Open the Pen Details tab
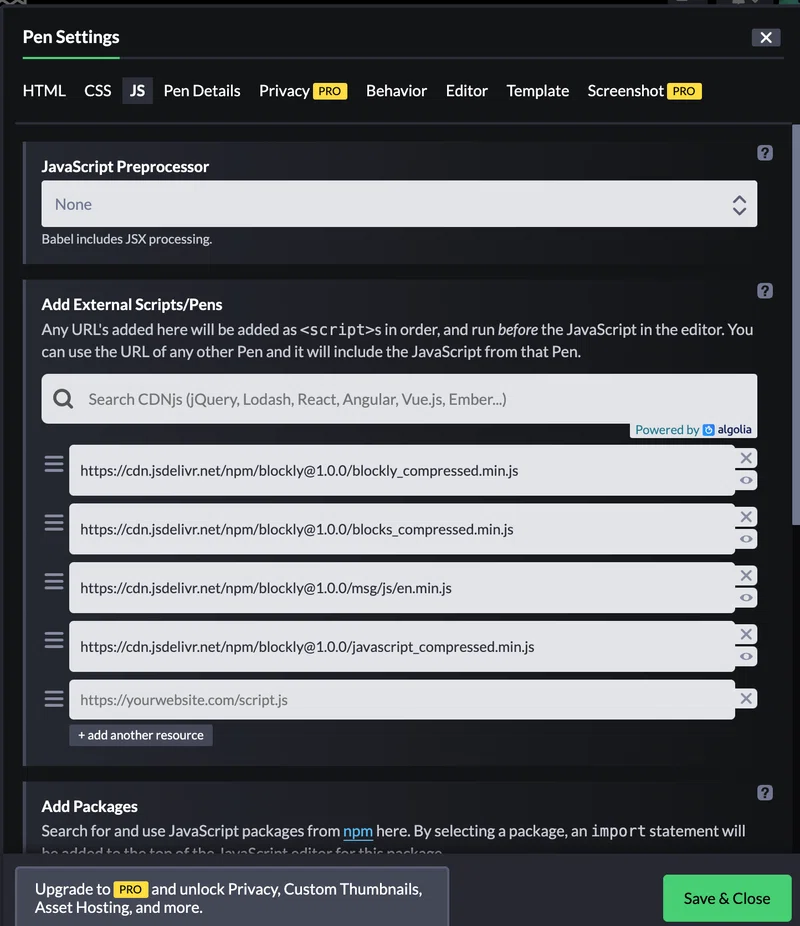 pos(202,91)
